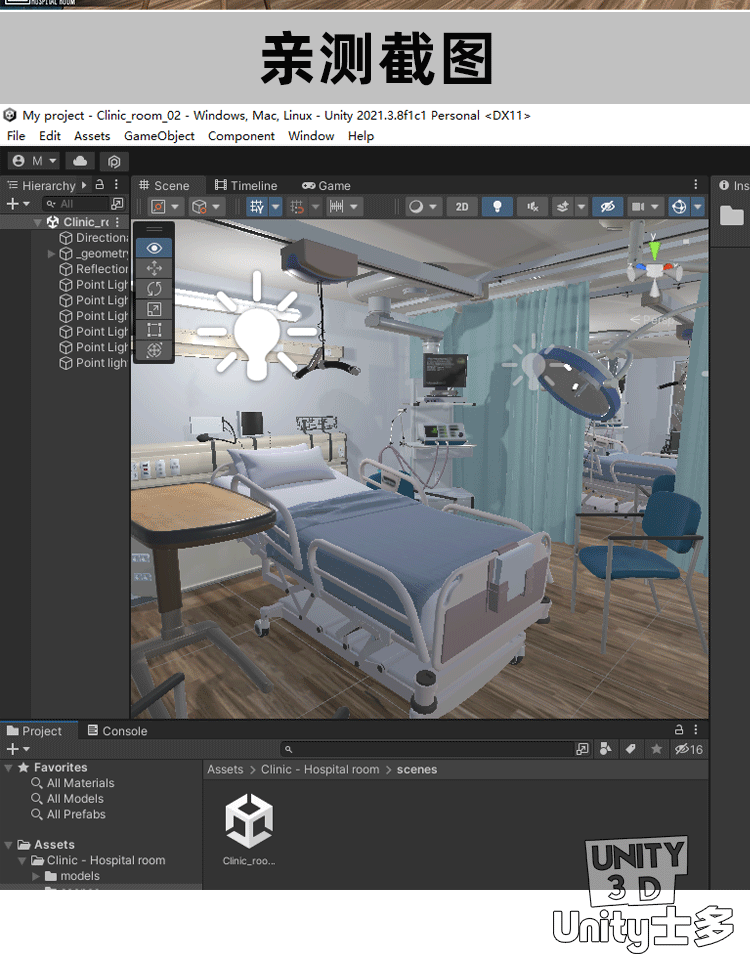Activate the View (eye) tool
This screenshot has width=750, height=960.
pos(154,248)
